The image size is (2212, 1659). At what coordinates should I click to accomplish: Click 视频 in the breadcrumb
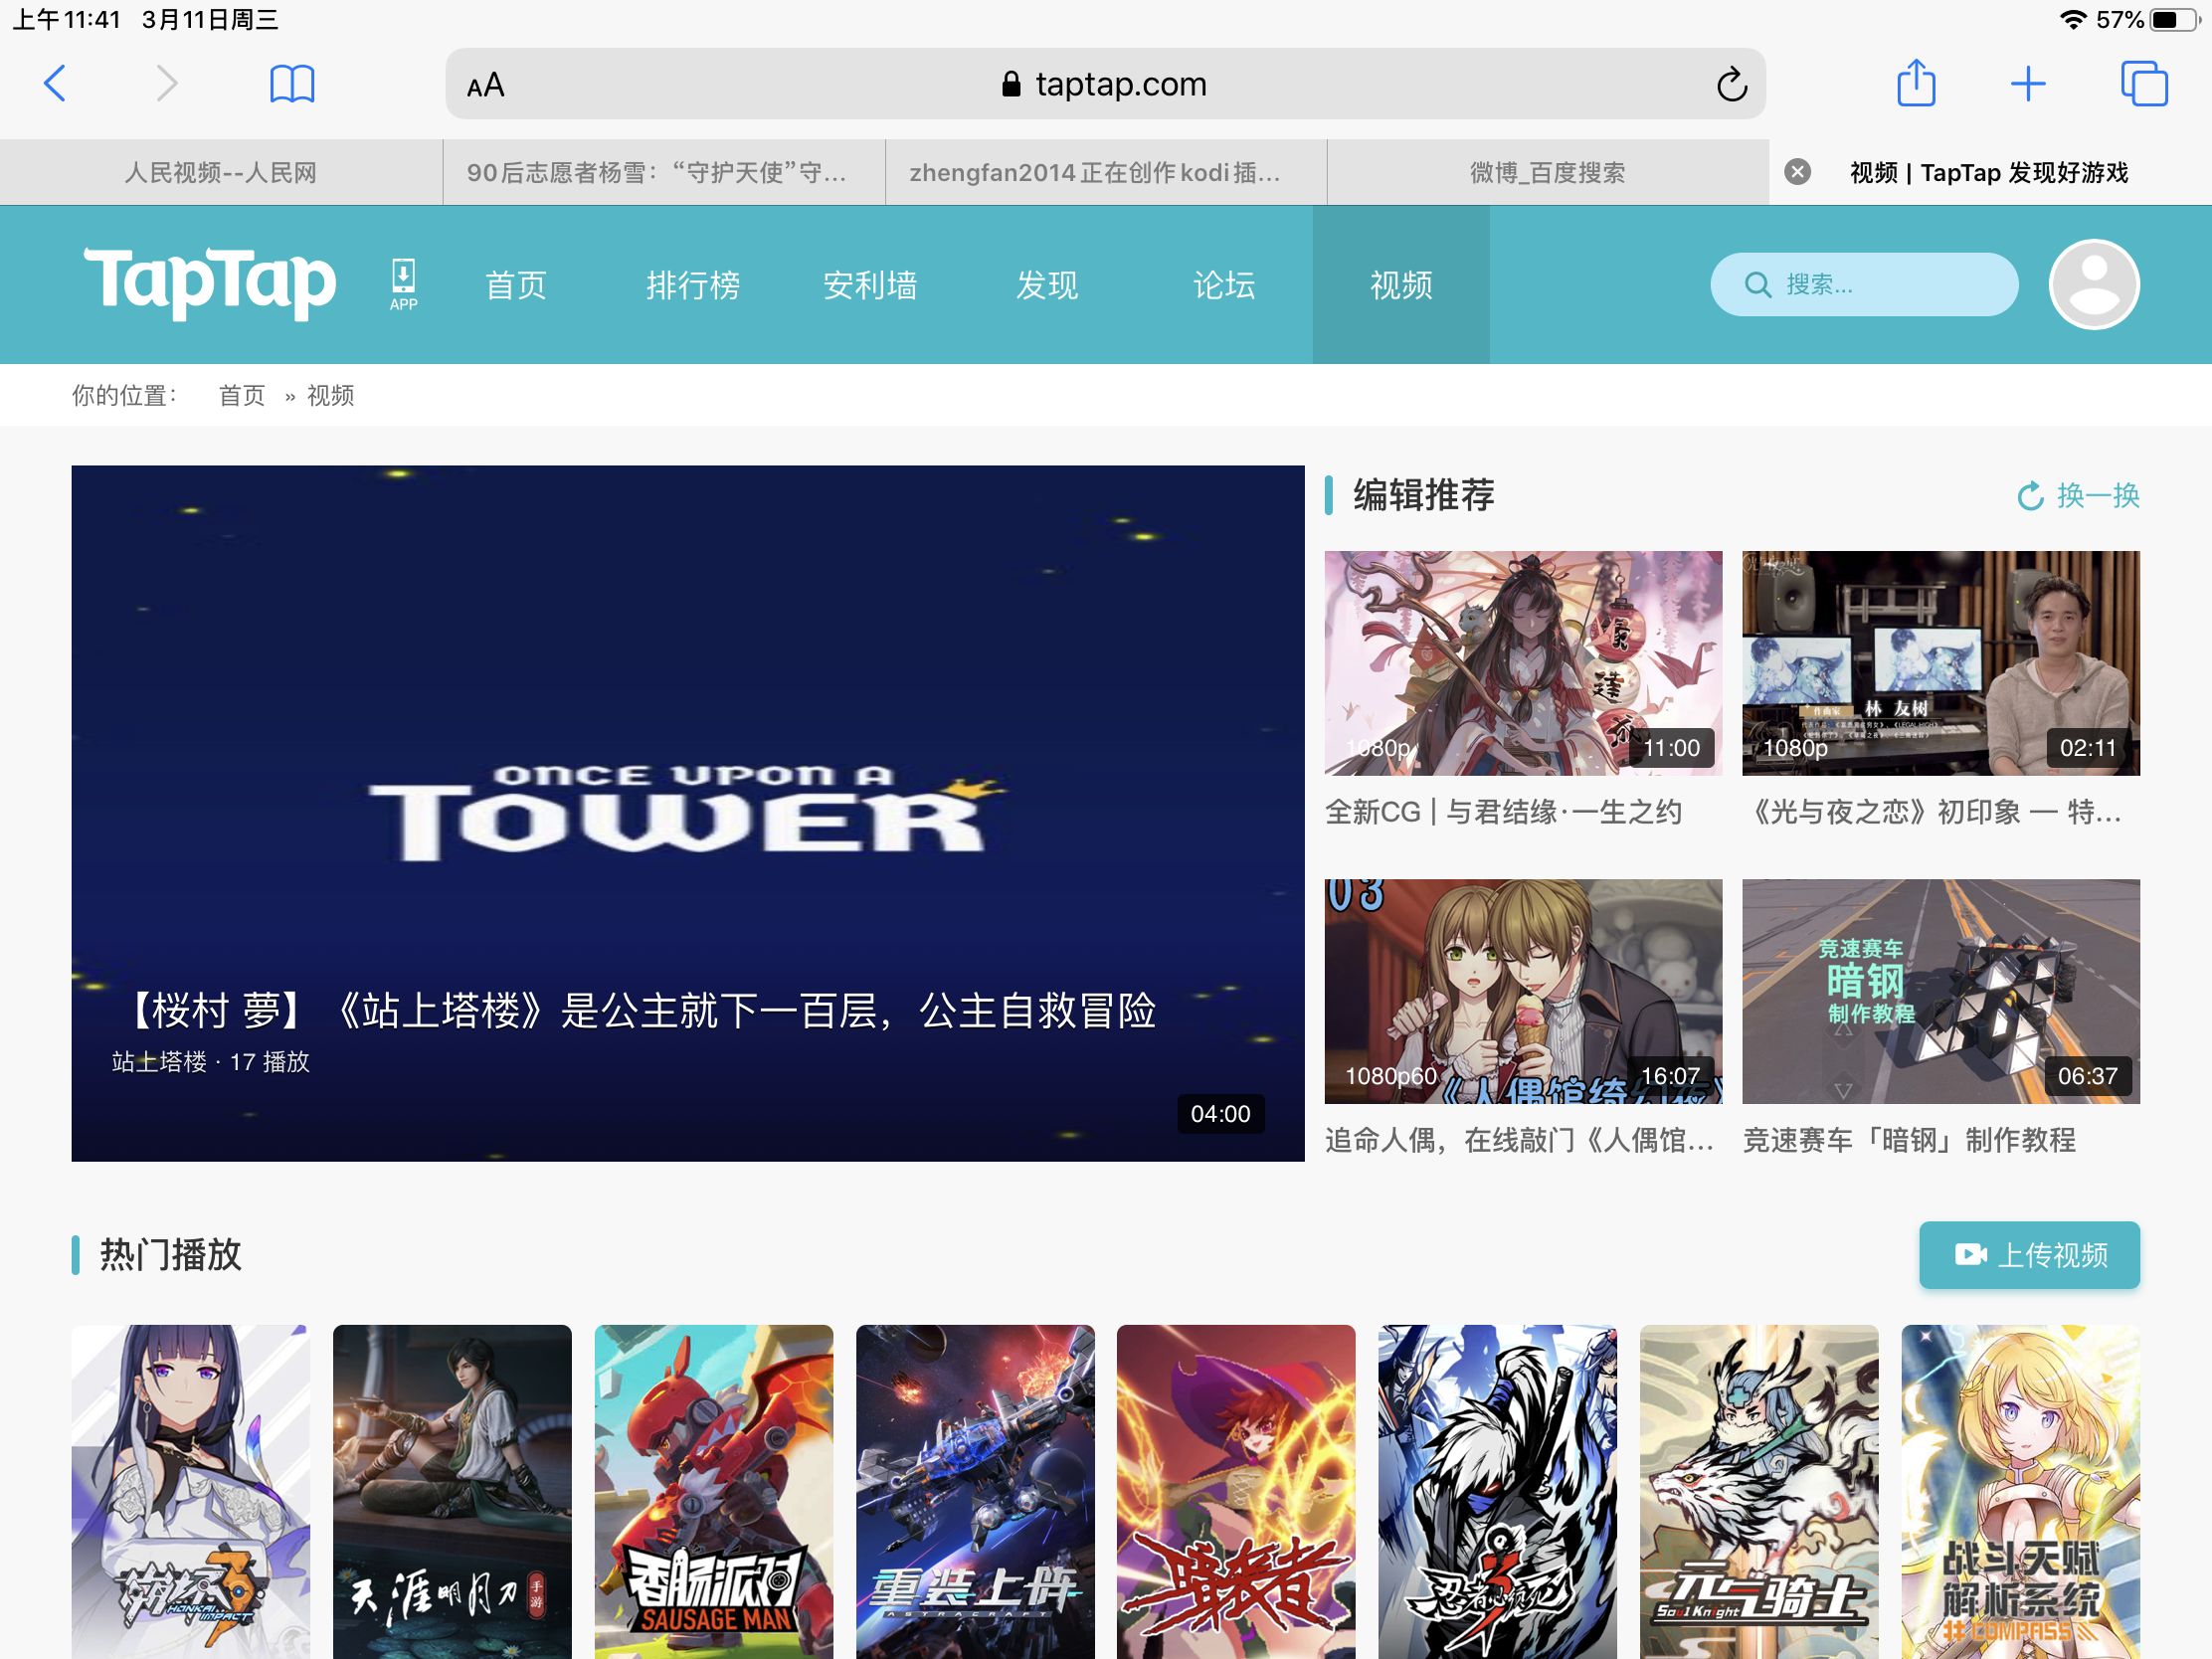[330, 395]
